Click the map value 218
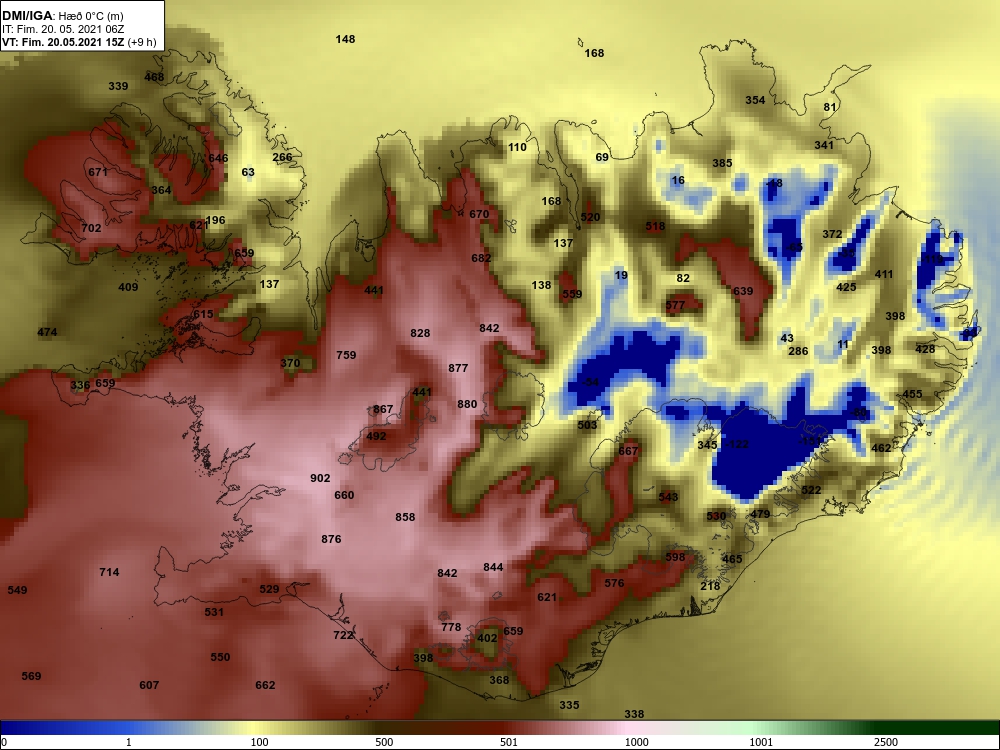Image resolution: width=1000 pixels, height=750 pixels. click(710, 587)
